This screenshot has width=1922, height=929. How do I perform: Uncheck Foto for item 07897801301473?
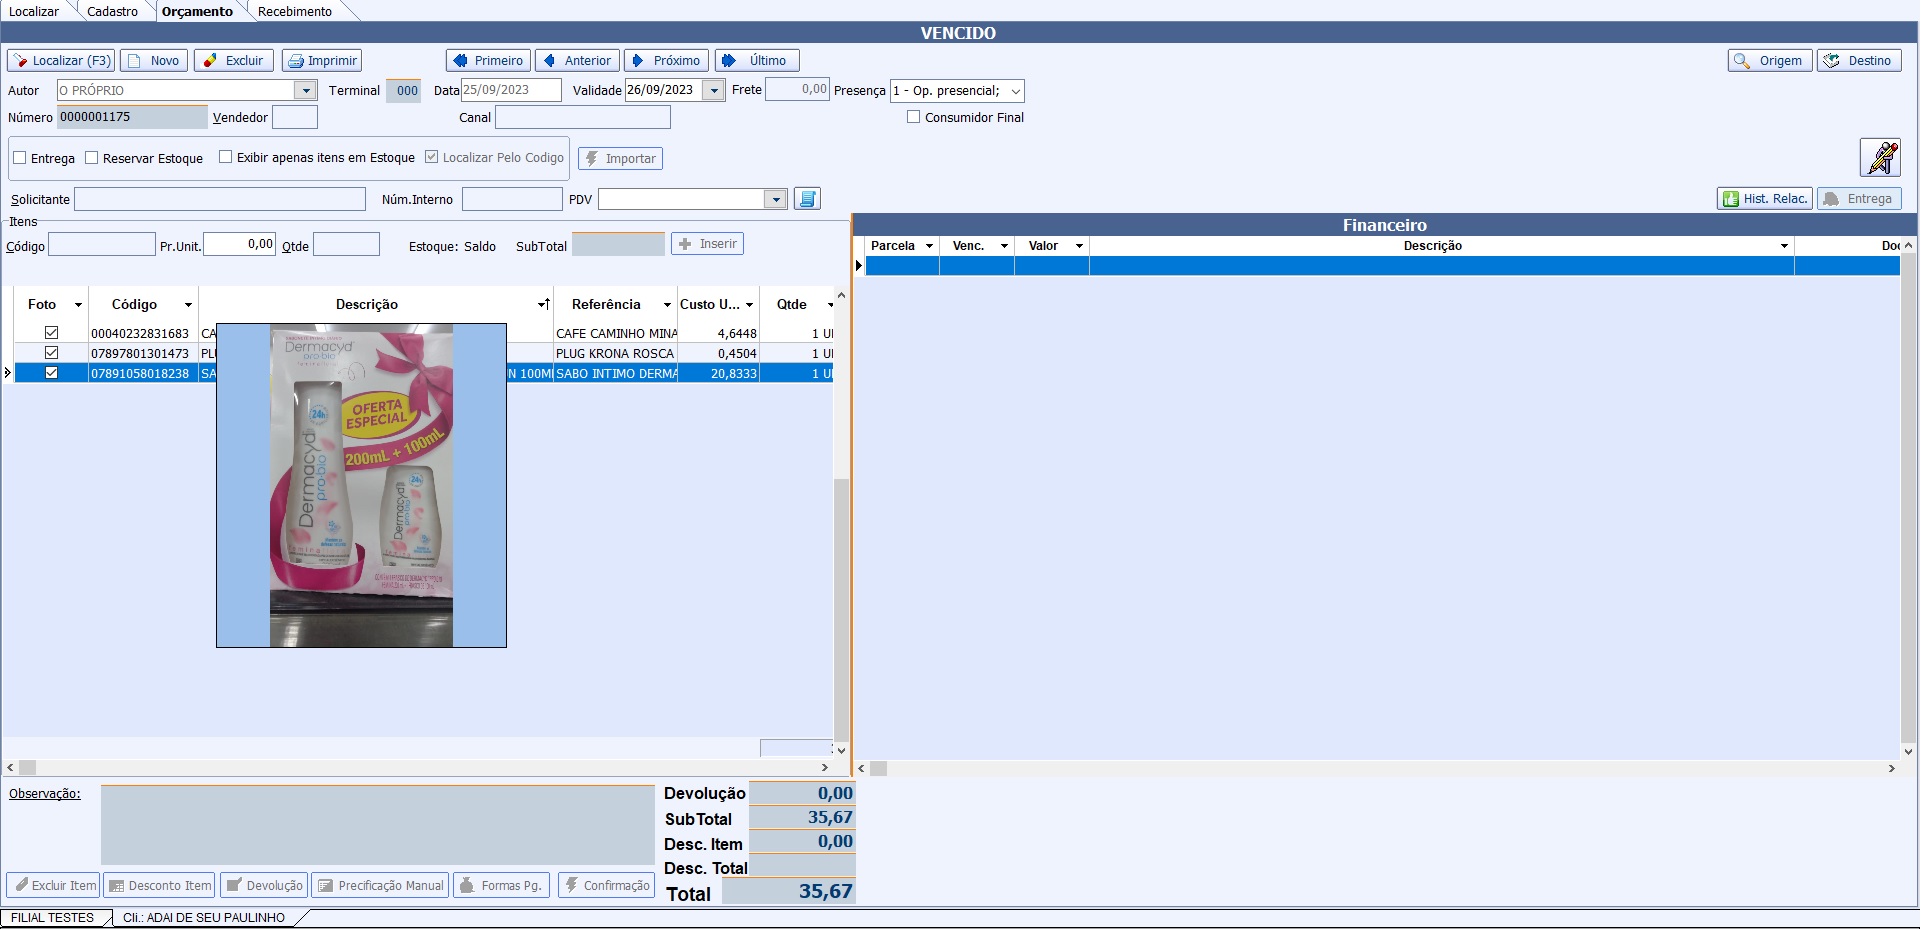point(52,353)
